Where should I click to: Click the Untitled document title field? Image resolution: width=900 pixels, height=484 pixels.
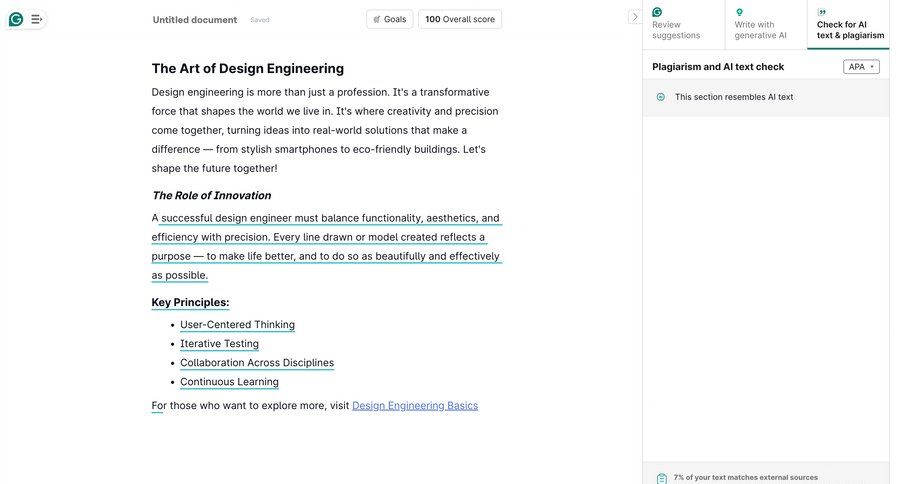click(x=195, y=20)
